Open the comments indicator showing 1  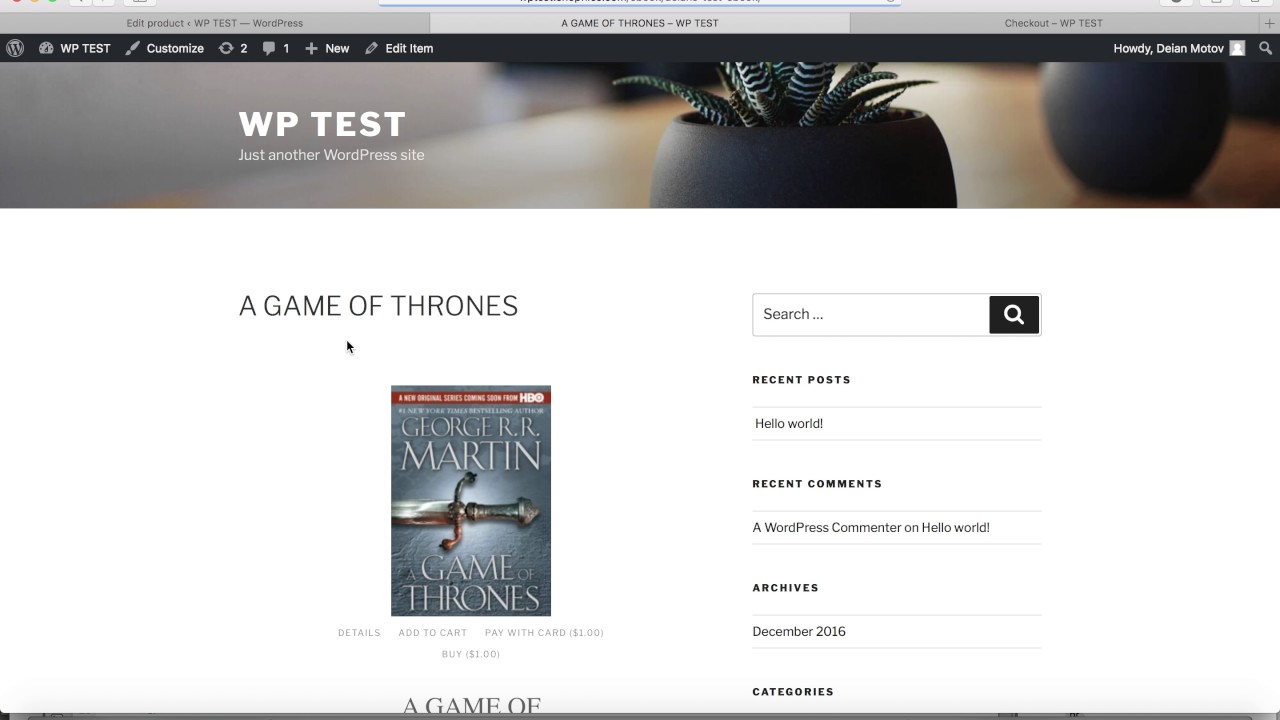(276, 48)
